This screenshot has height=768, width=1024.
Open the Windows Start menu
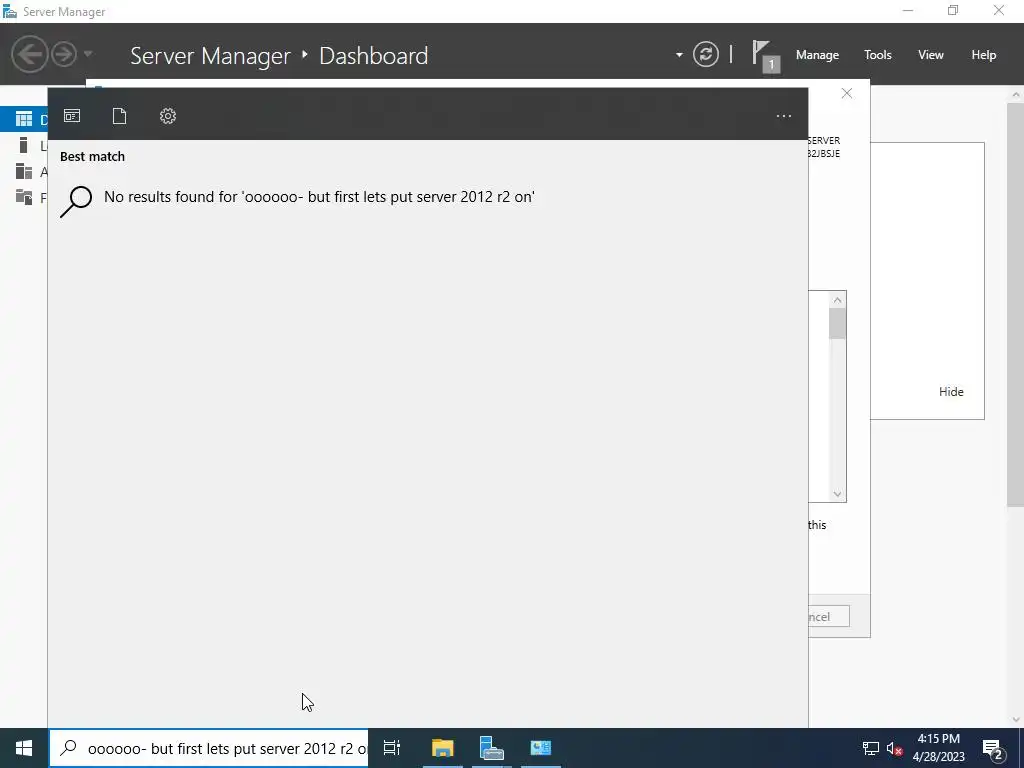point(24,748)
